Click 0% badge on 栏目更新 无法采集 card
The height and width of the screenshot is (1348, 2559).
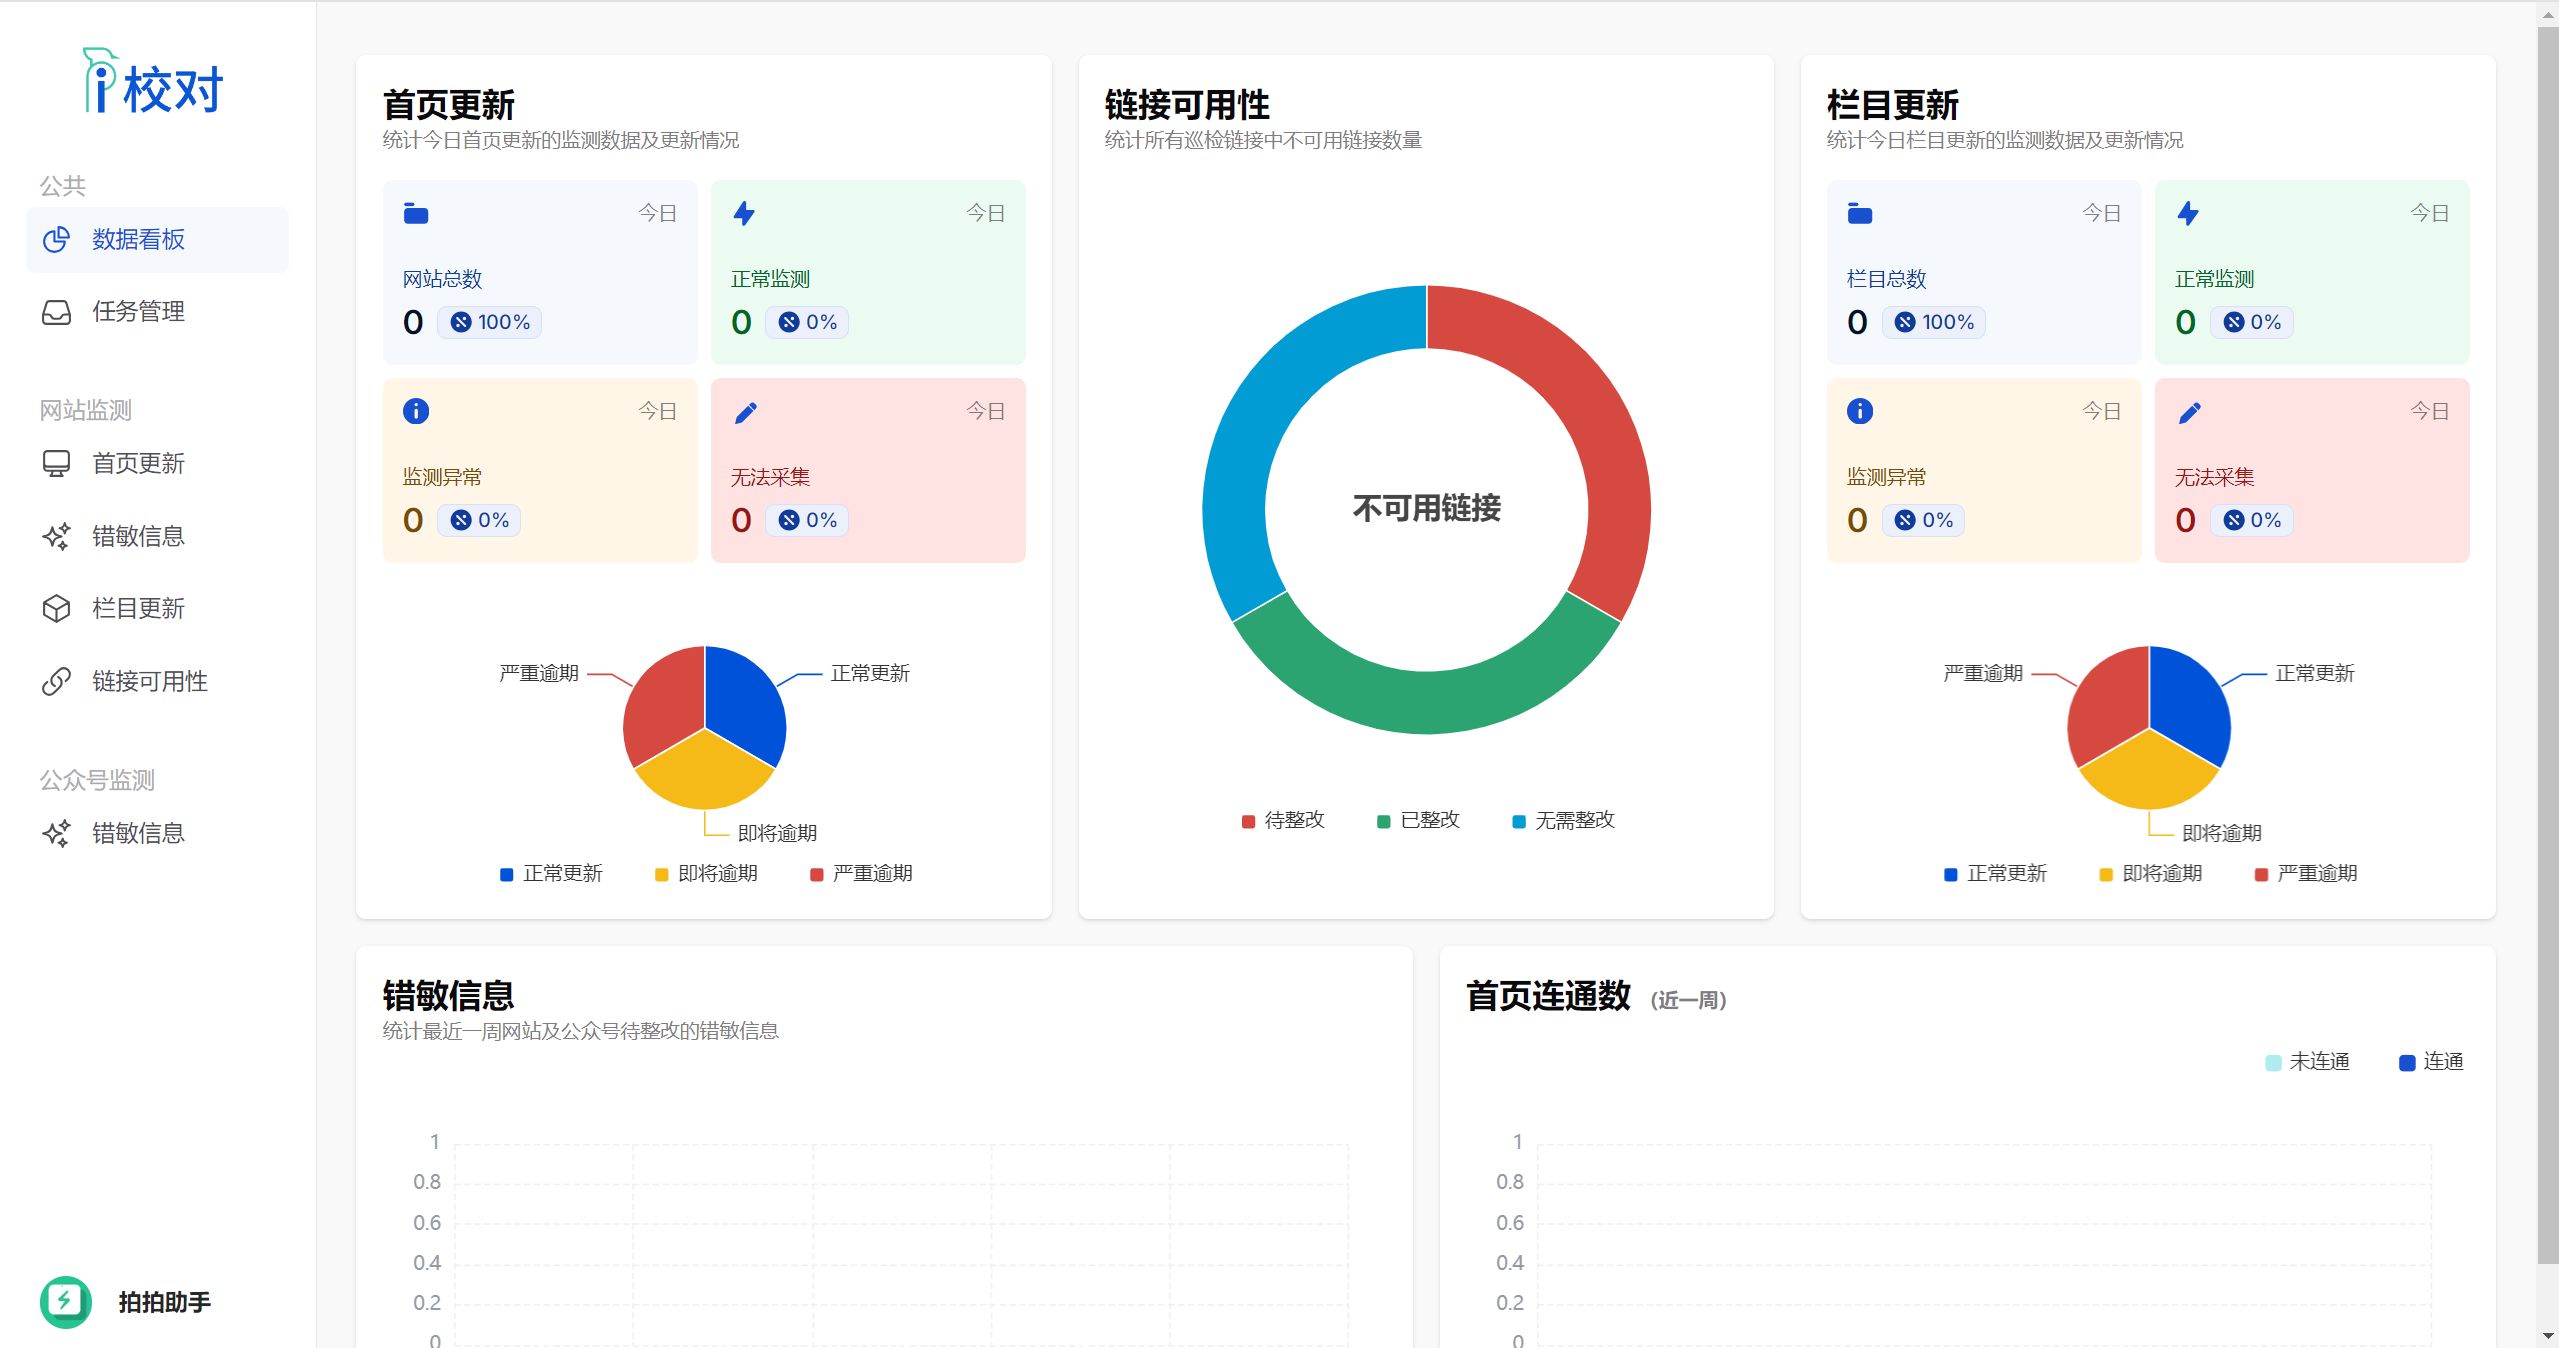[x=2251, y=520]
